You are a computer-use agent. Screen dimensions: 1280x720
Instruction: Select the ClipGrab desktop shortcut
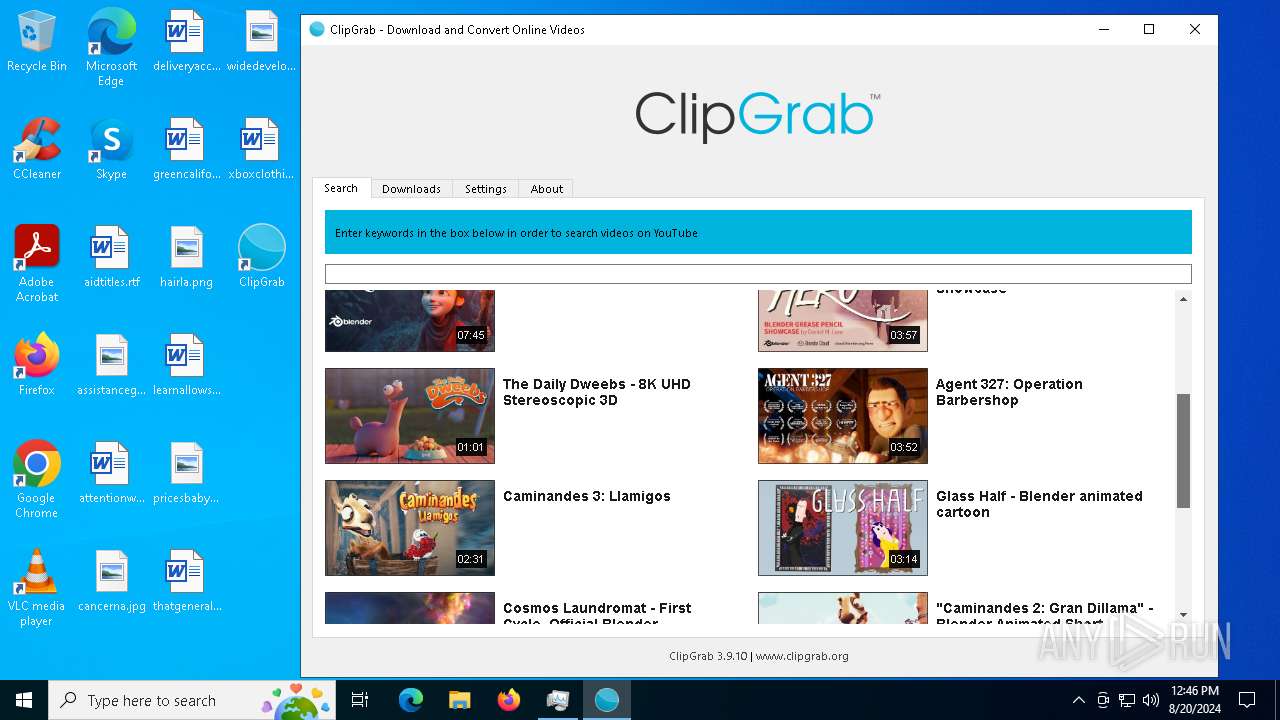(262, 257)
